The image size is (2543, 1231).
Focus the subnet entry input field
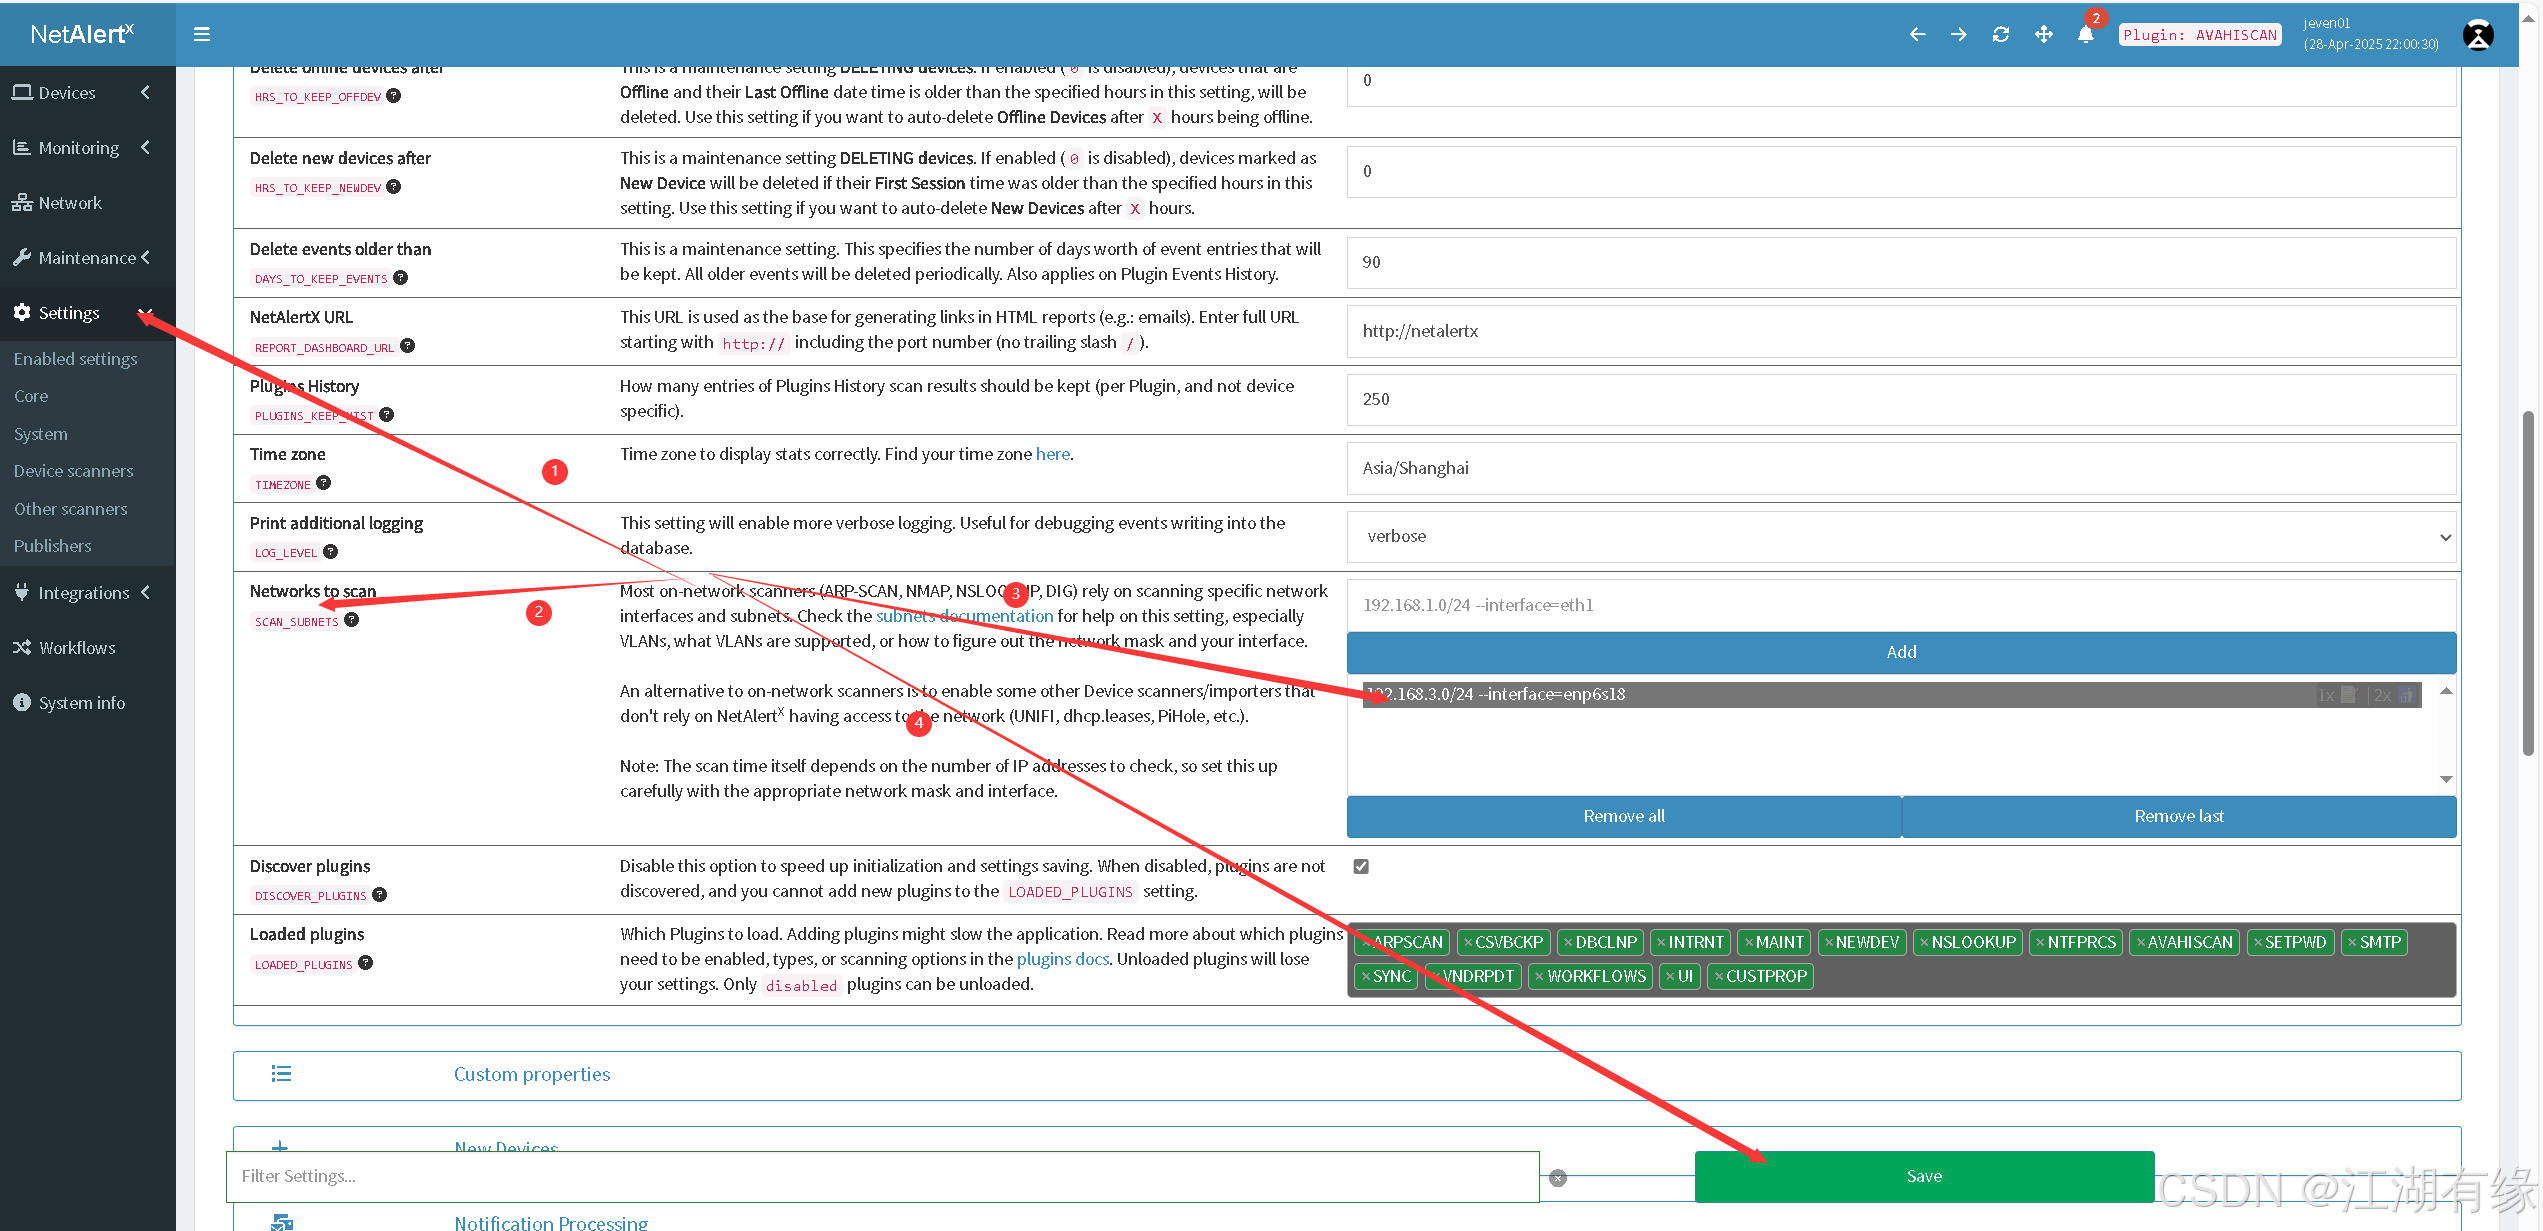pos(1901,606)
